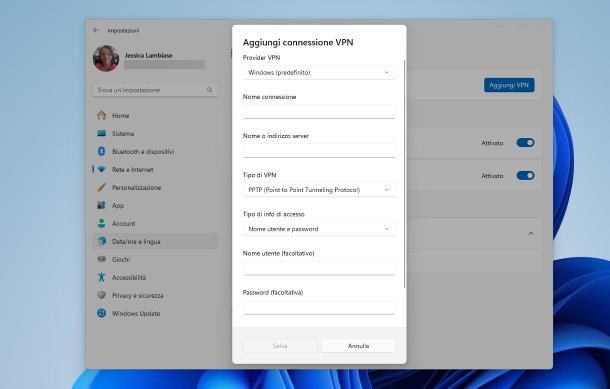Select the Privacy e sicurezza label
Image resolution: width=610 pixels, height=389 pixels.
[x=138, y=295]
